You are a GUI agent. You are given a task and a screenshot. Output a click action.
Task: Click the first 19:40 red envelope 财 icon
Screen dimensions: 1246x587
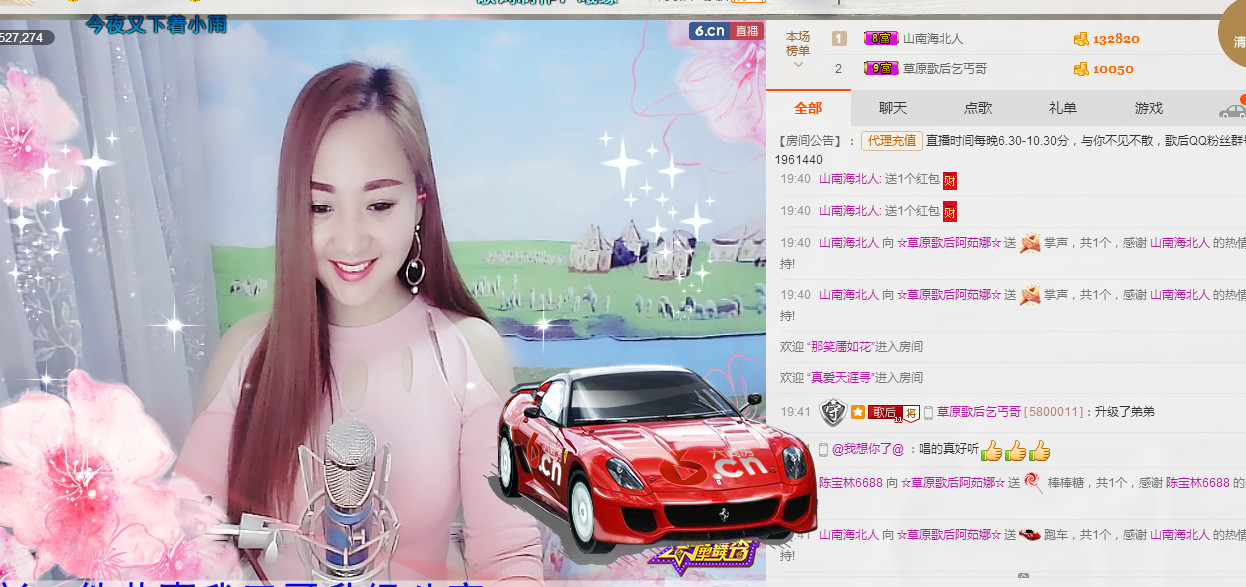click(950, 180)
